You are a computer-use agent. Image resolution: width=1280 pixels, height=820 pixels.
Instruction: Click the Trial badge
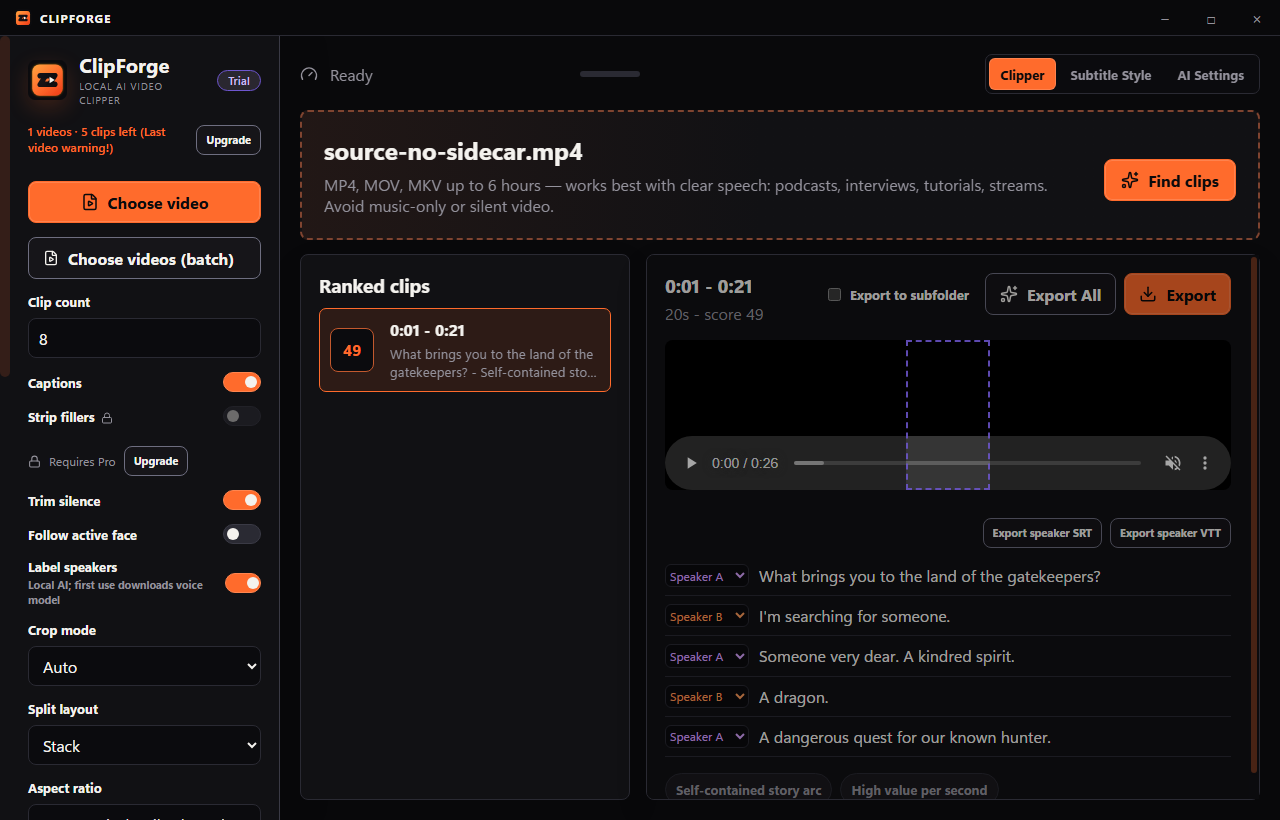pos(239,81)
